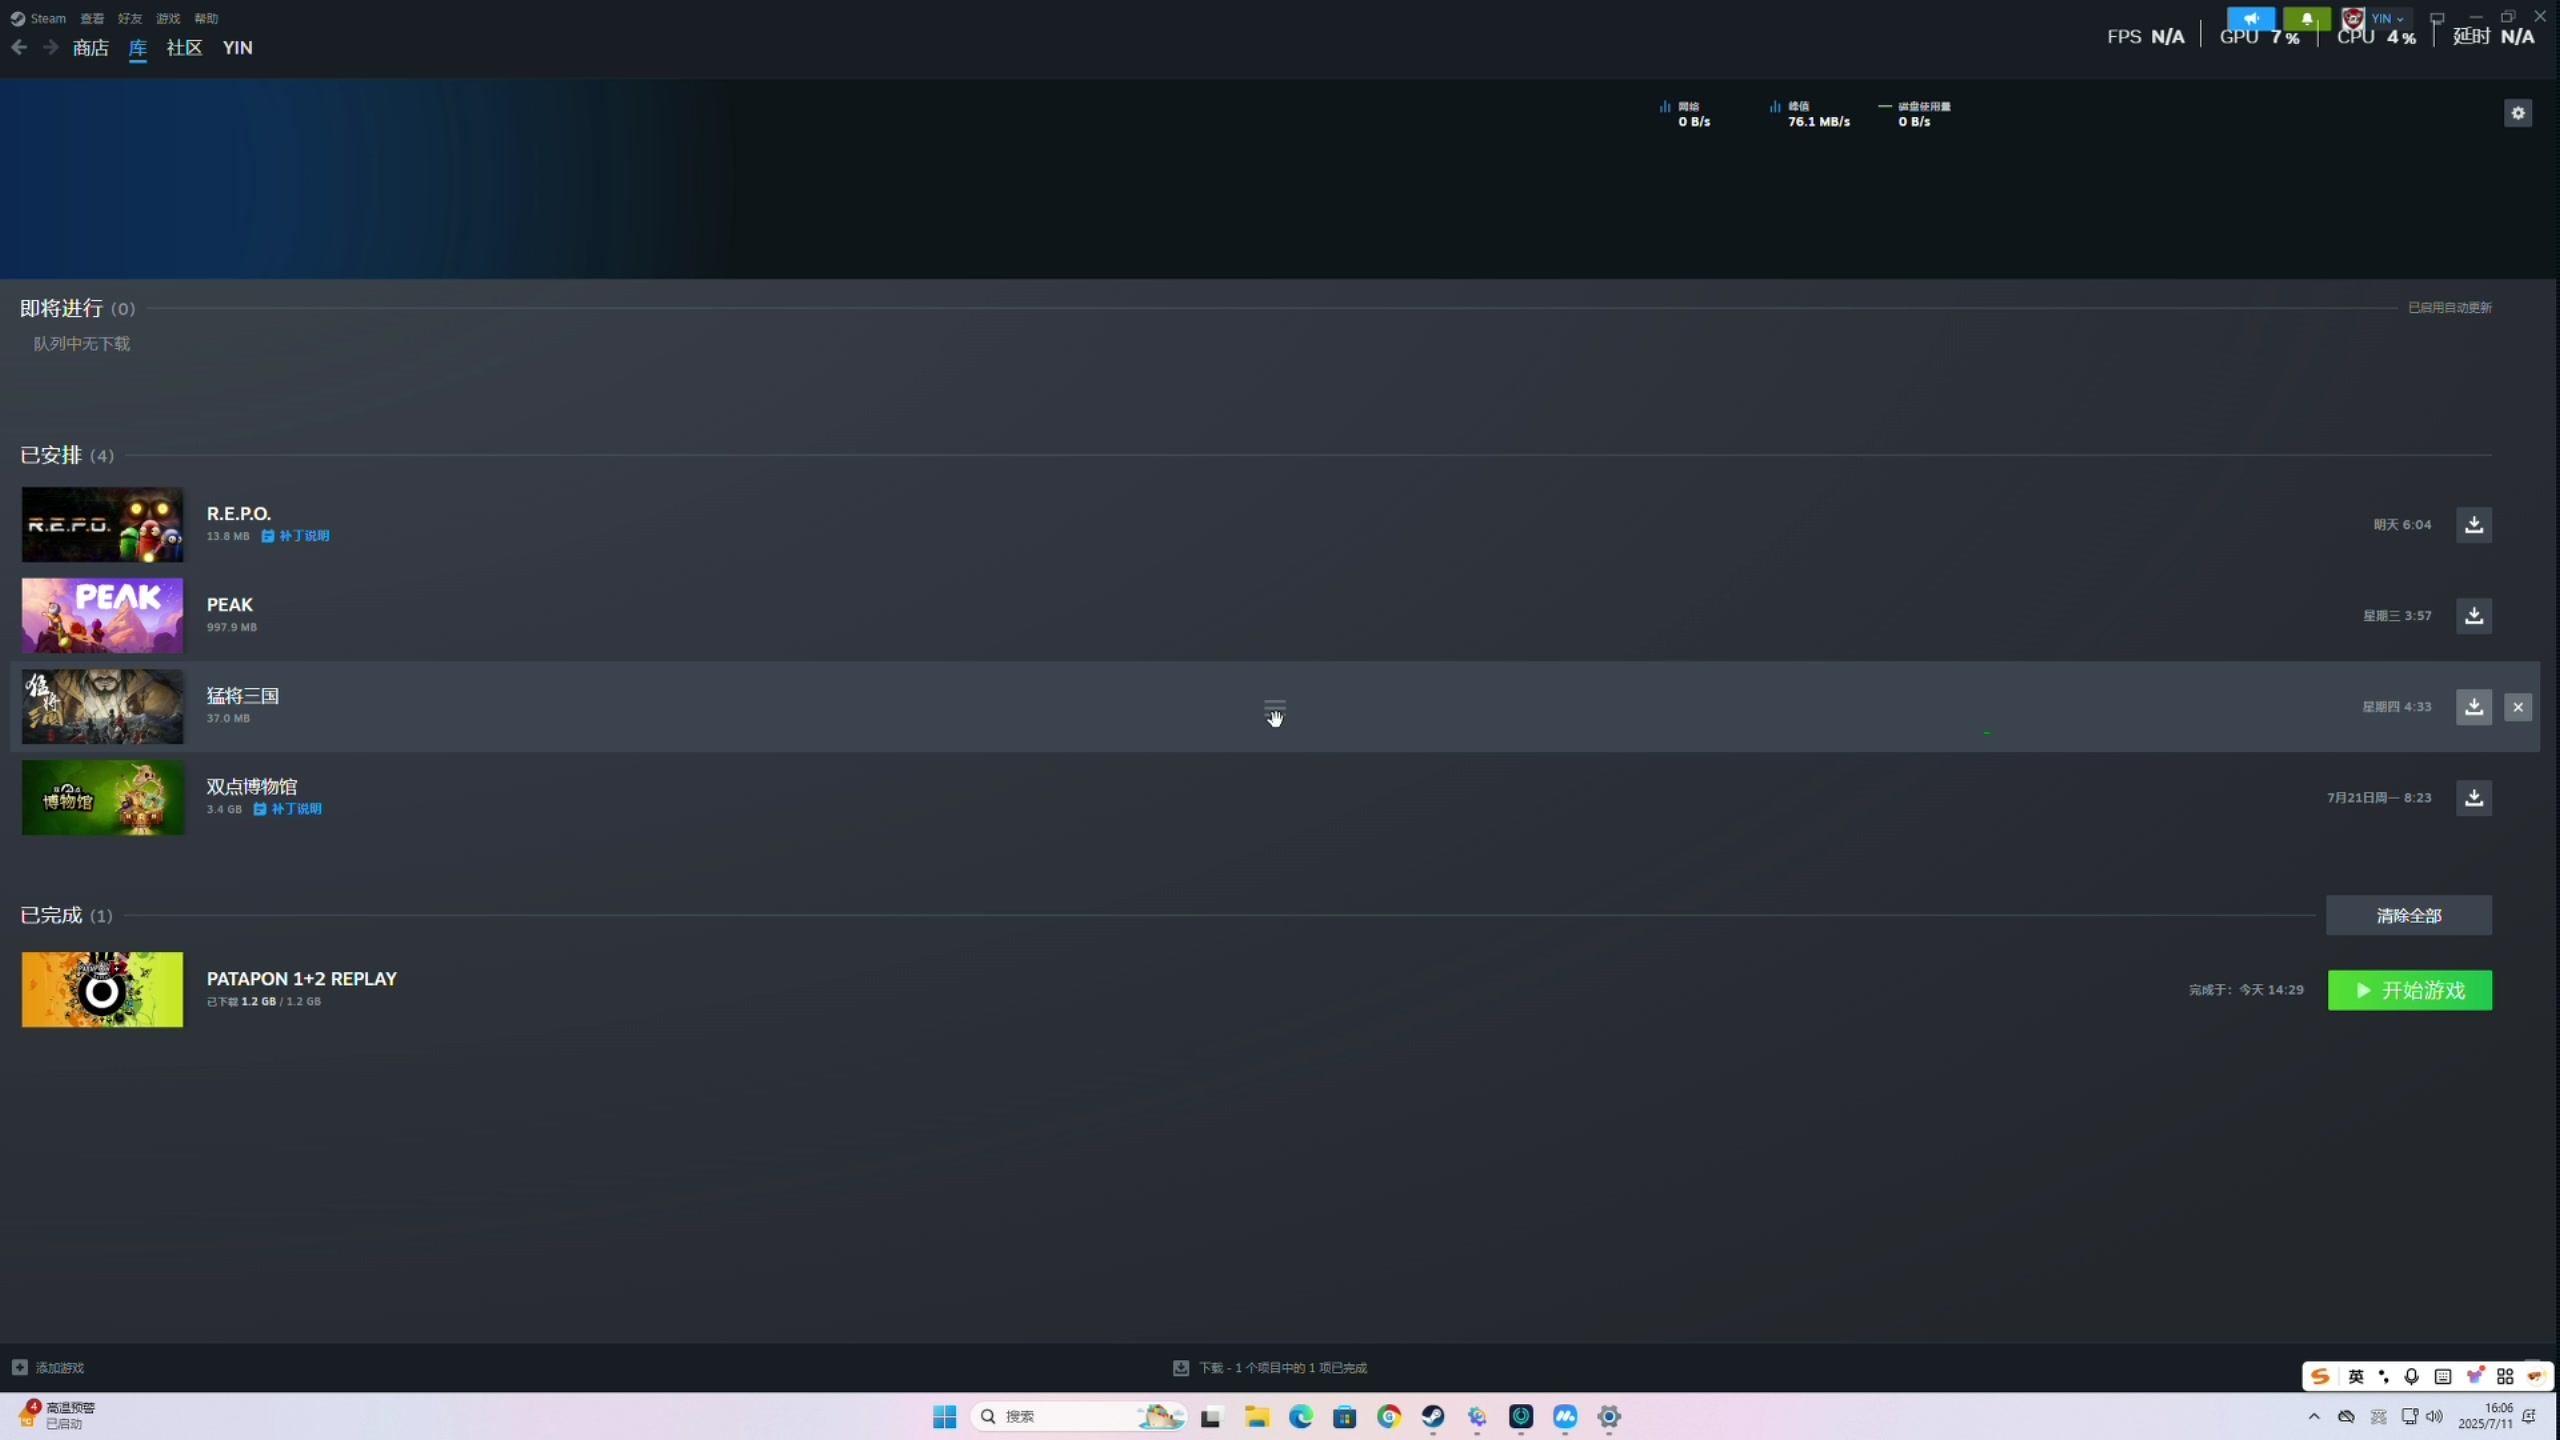Open the green notifications bell
Viewport: 2560px width, 1440px height.
[2306, 18]
